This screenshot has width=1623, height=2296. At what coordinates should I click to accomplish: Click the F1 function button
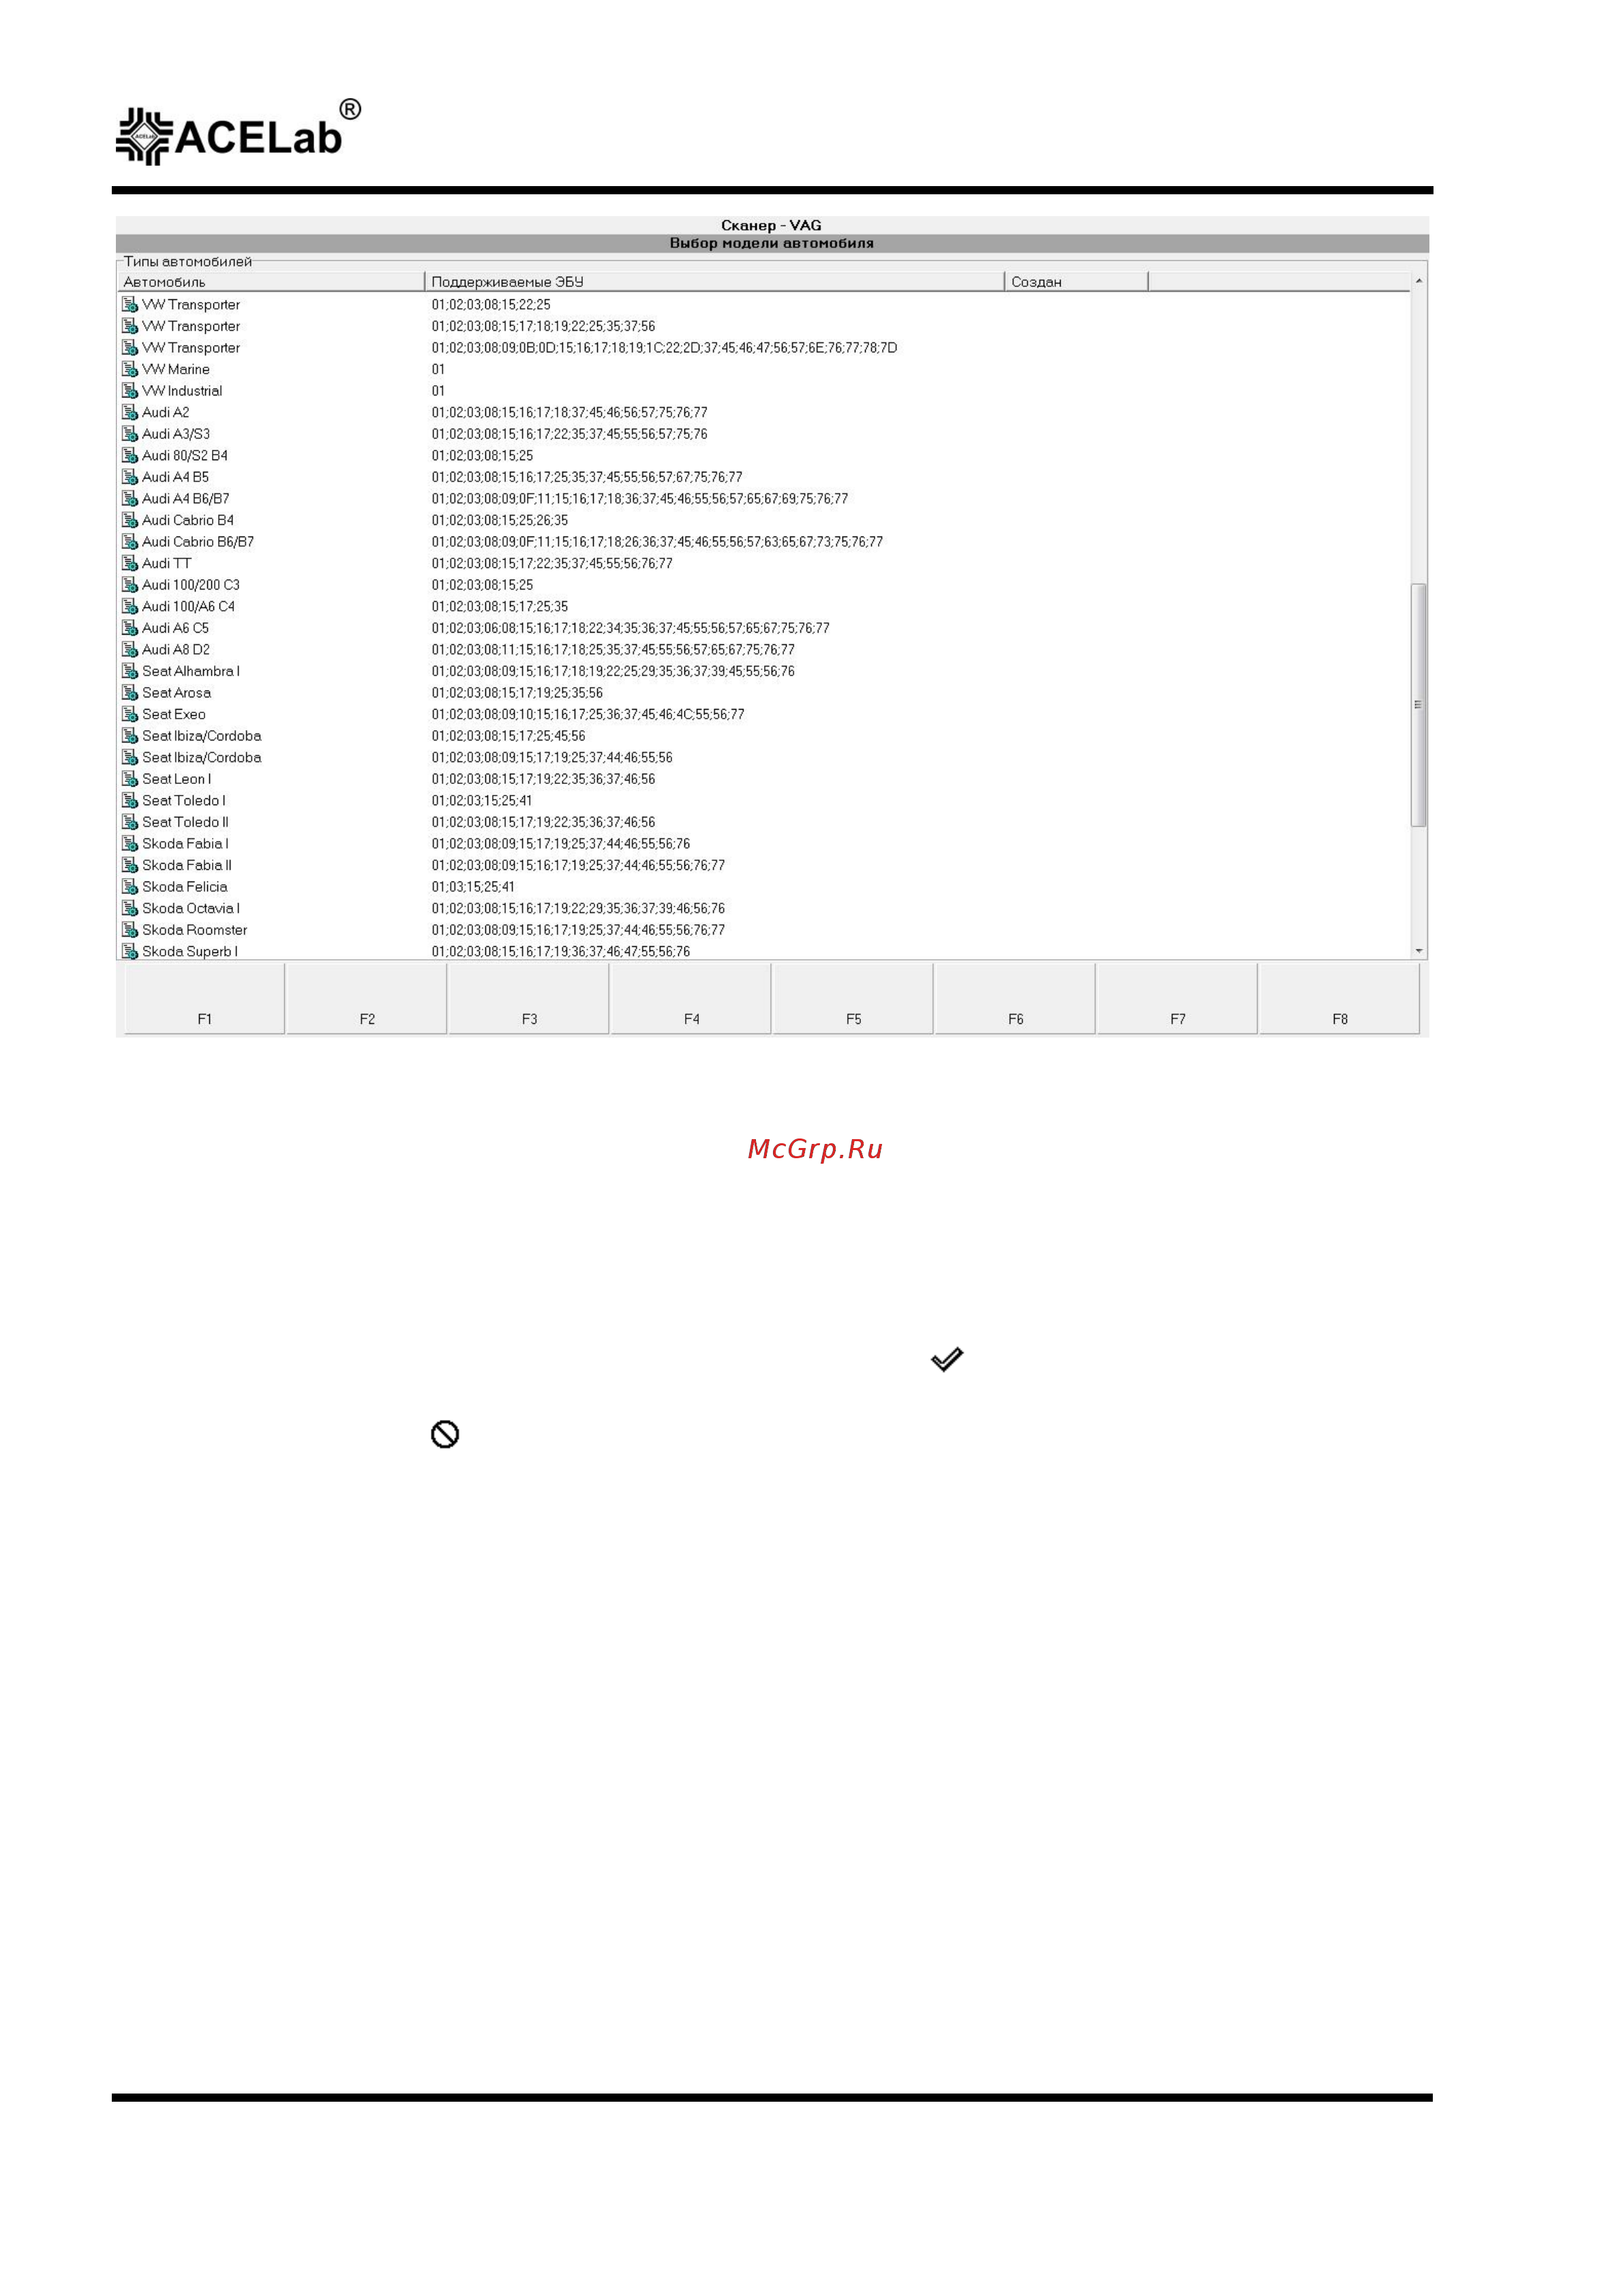coord(204,998)
